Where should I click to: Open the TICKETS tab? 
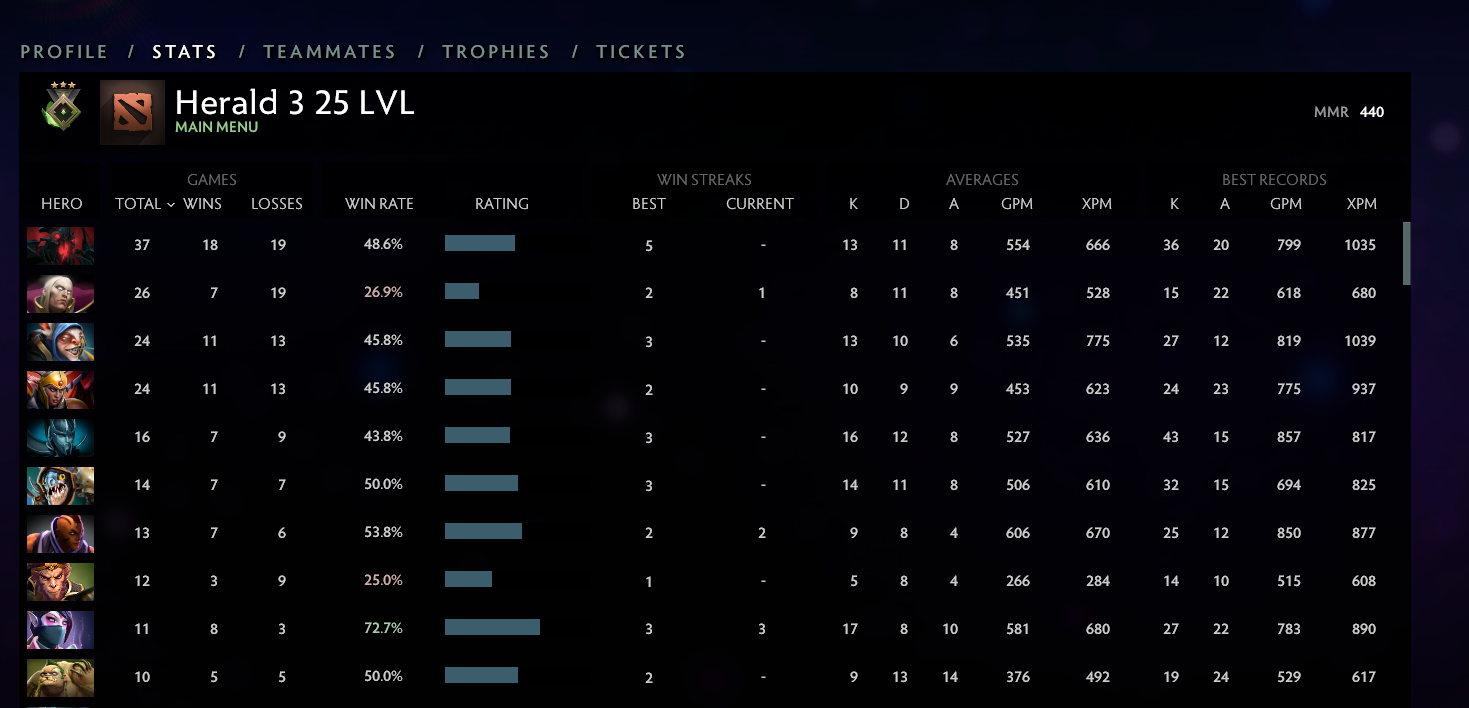tap(641, 51)
